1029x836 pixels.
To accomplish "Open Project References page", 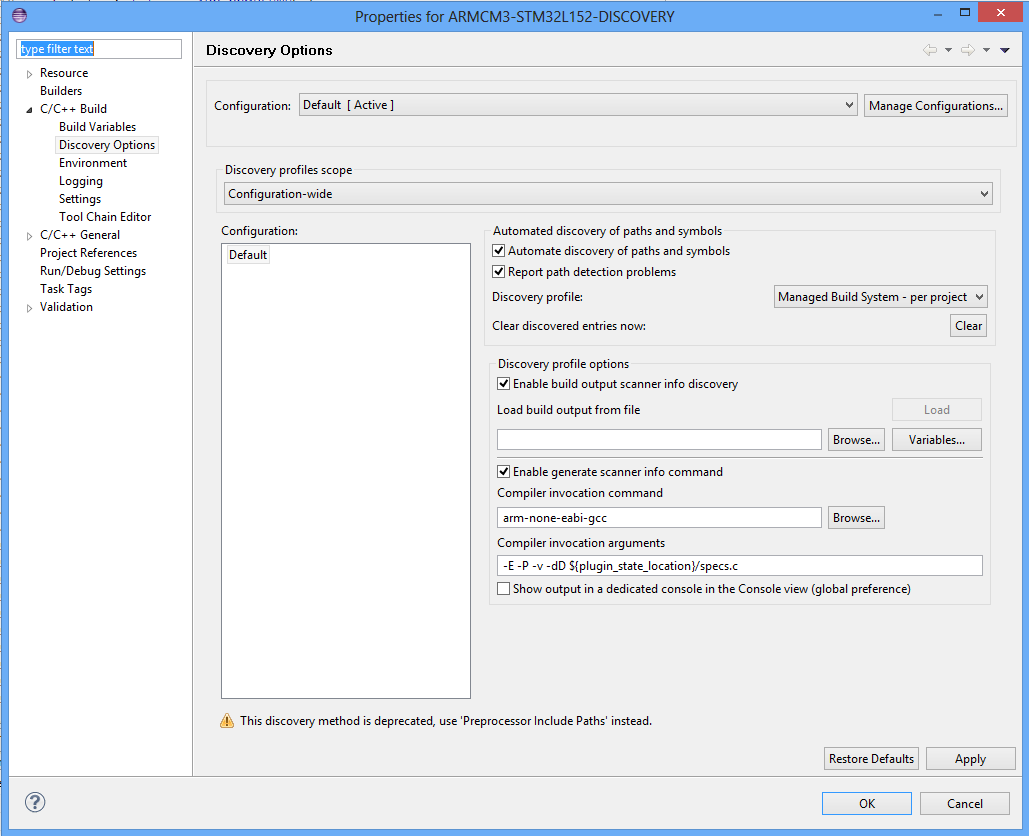I will 89,253.
